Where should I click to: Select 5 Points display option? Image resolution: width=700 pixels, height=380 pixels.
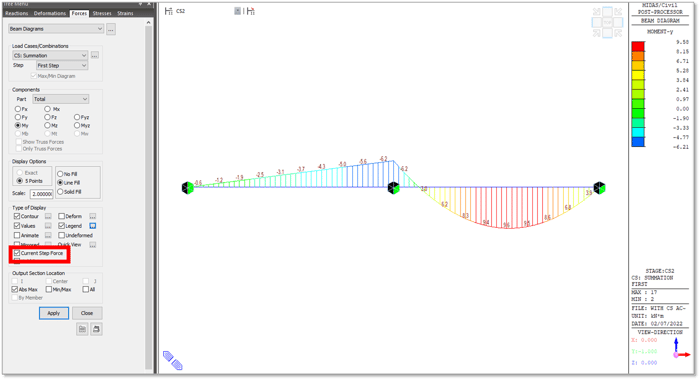point(20,181)
